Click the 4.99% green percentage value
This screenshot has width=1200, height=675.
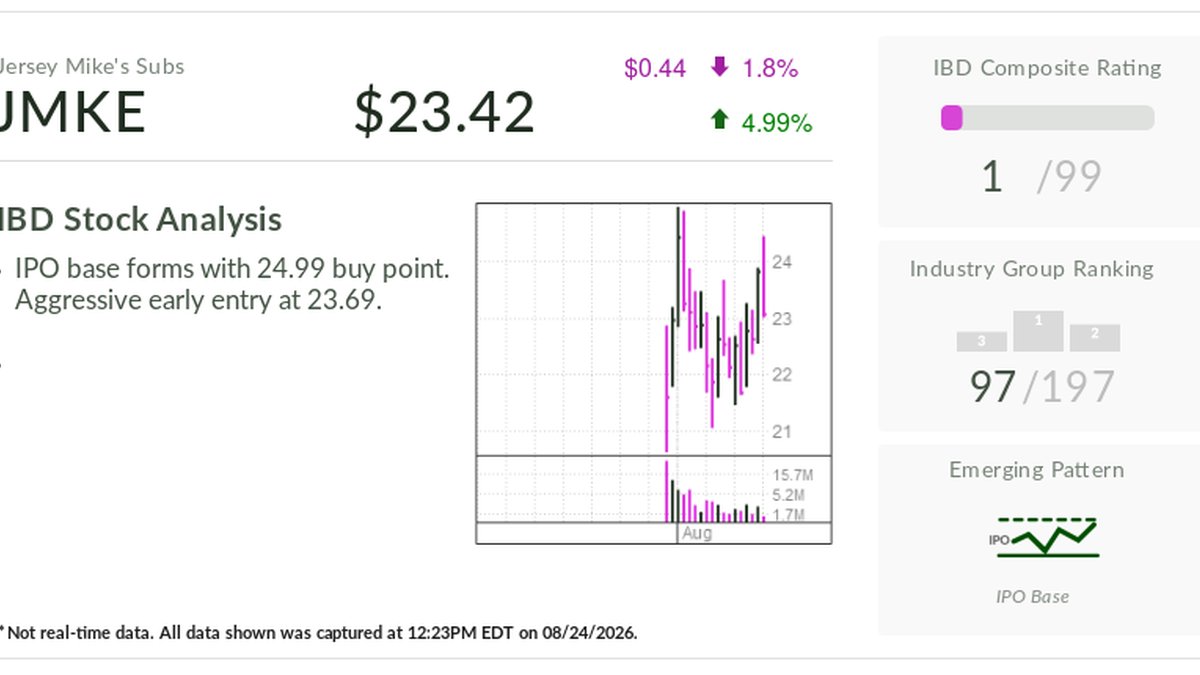coord(777,123)
